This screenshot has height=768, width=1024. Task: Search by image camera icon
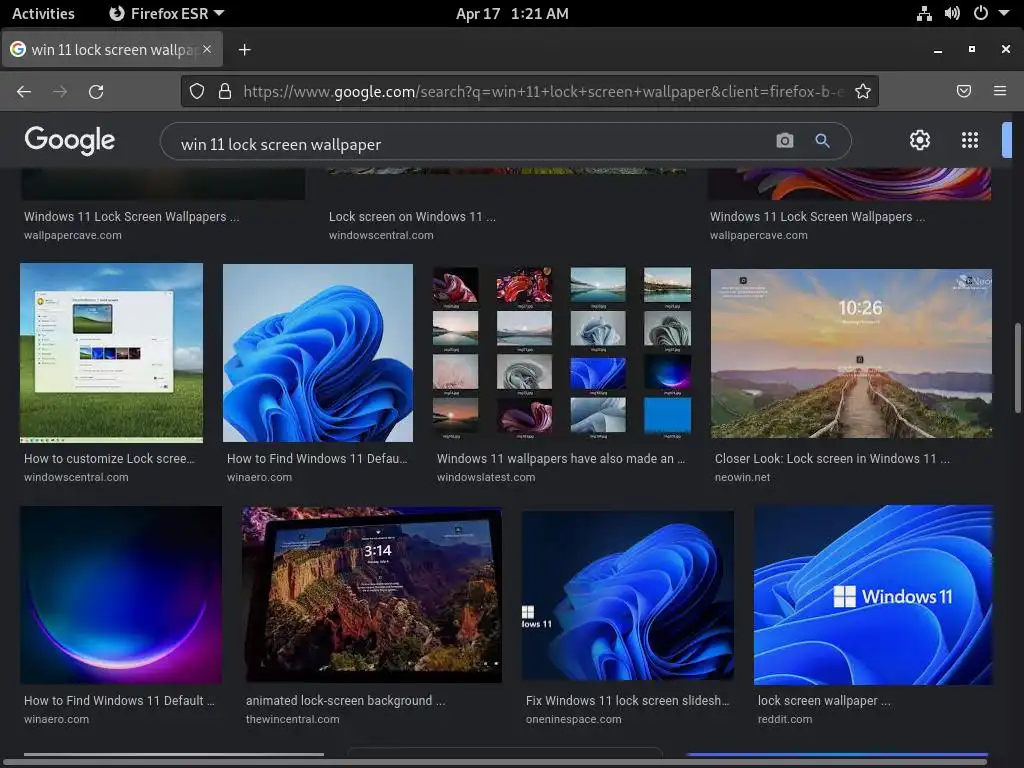point(785,140)
